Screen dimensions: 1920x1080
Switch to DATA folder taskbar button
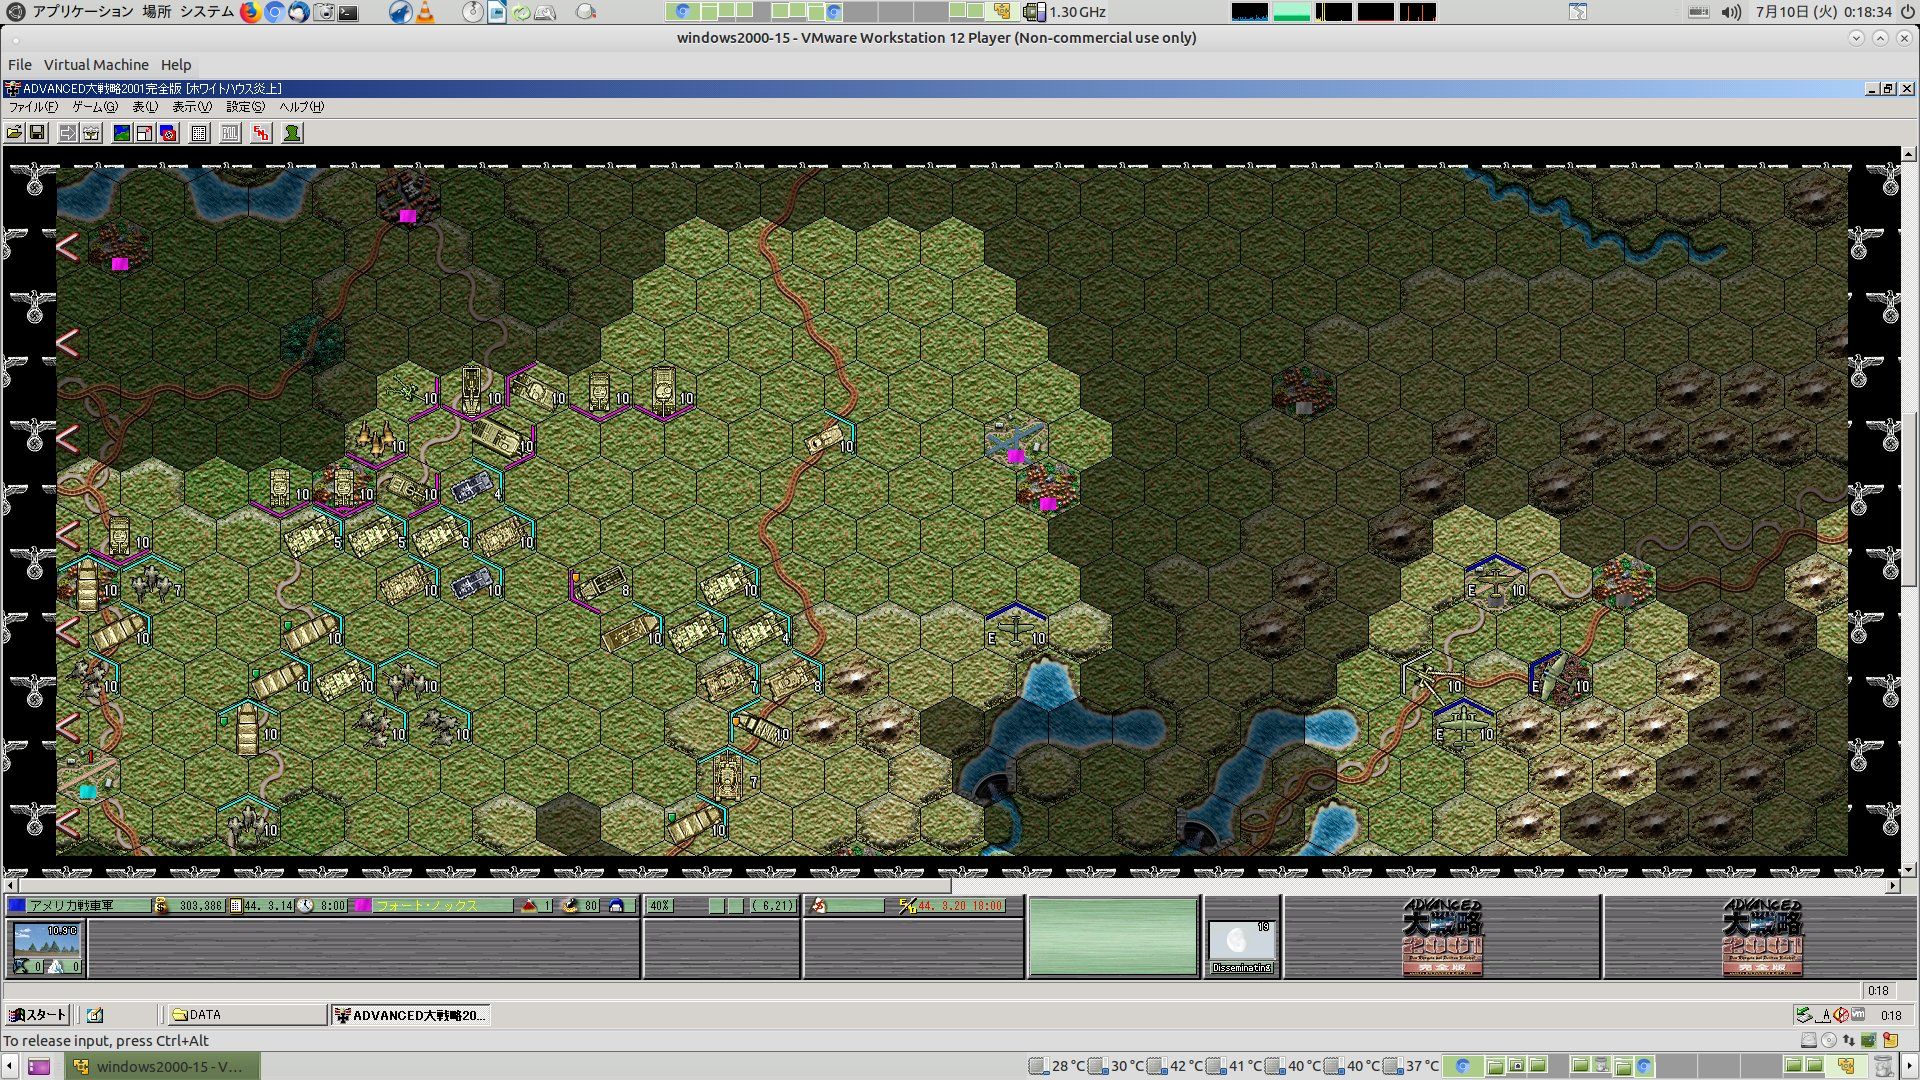(245, 1015)
